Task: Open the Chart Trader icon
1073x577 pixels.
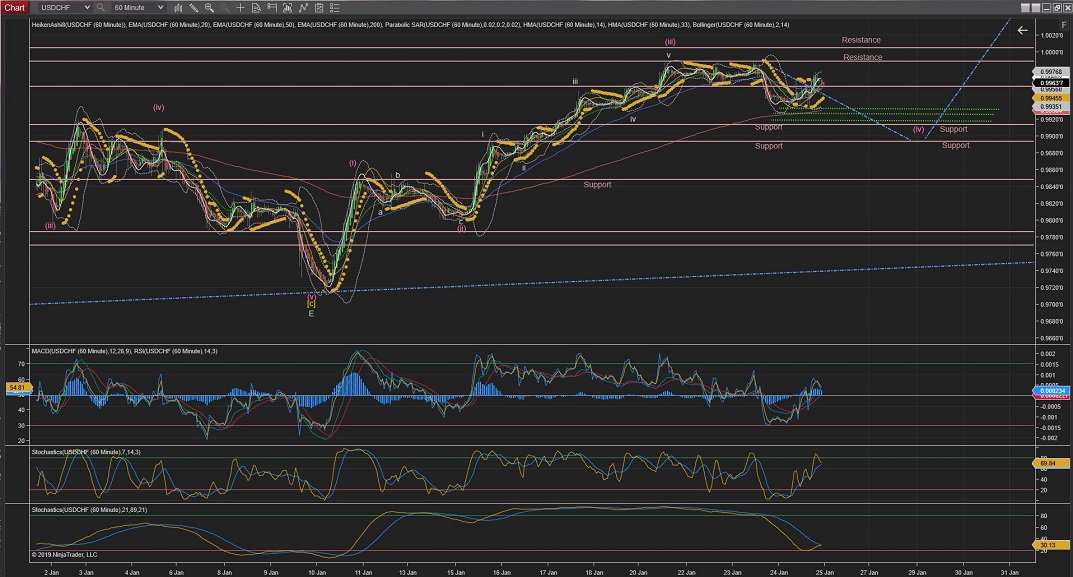Action: point(272,8)
